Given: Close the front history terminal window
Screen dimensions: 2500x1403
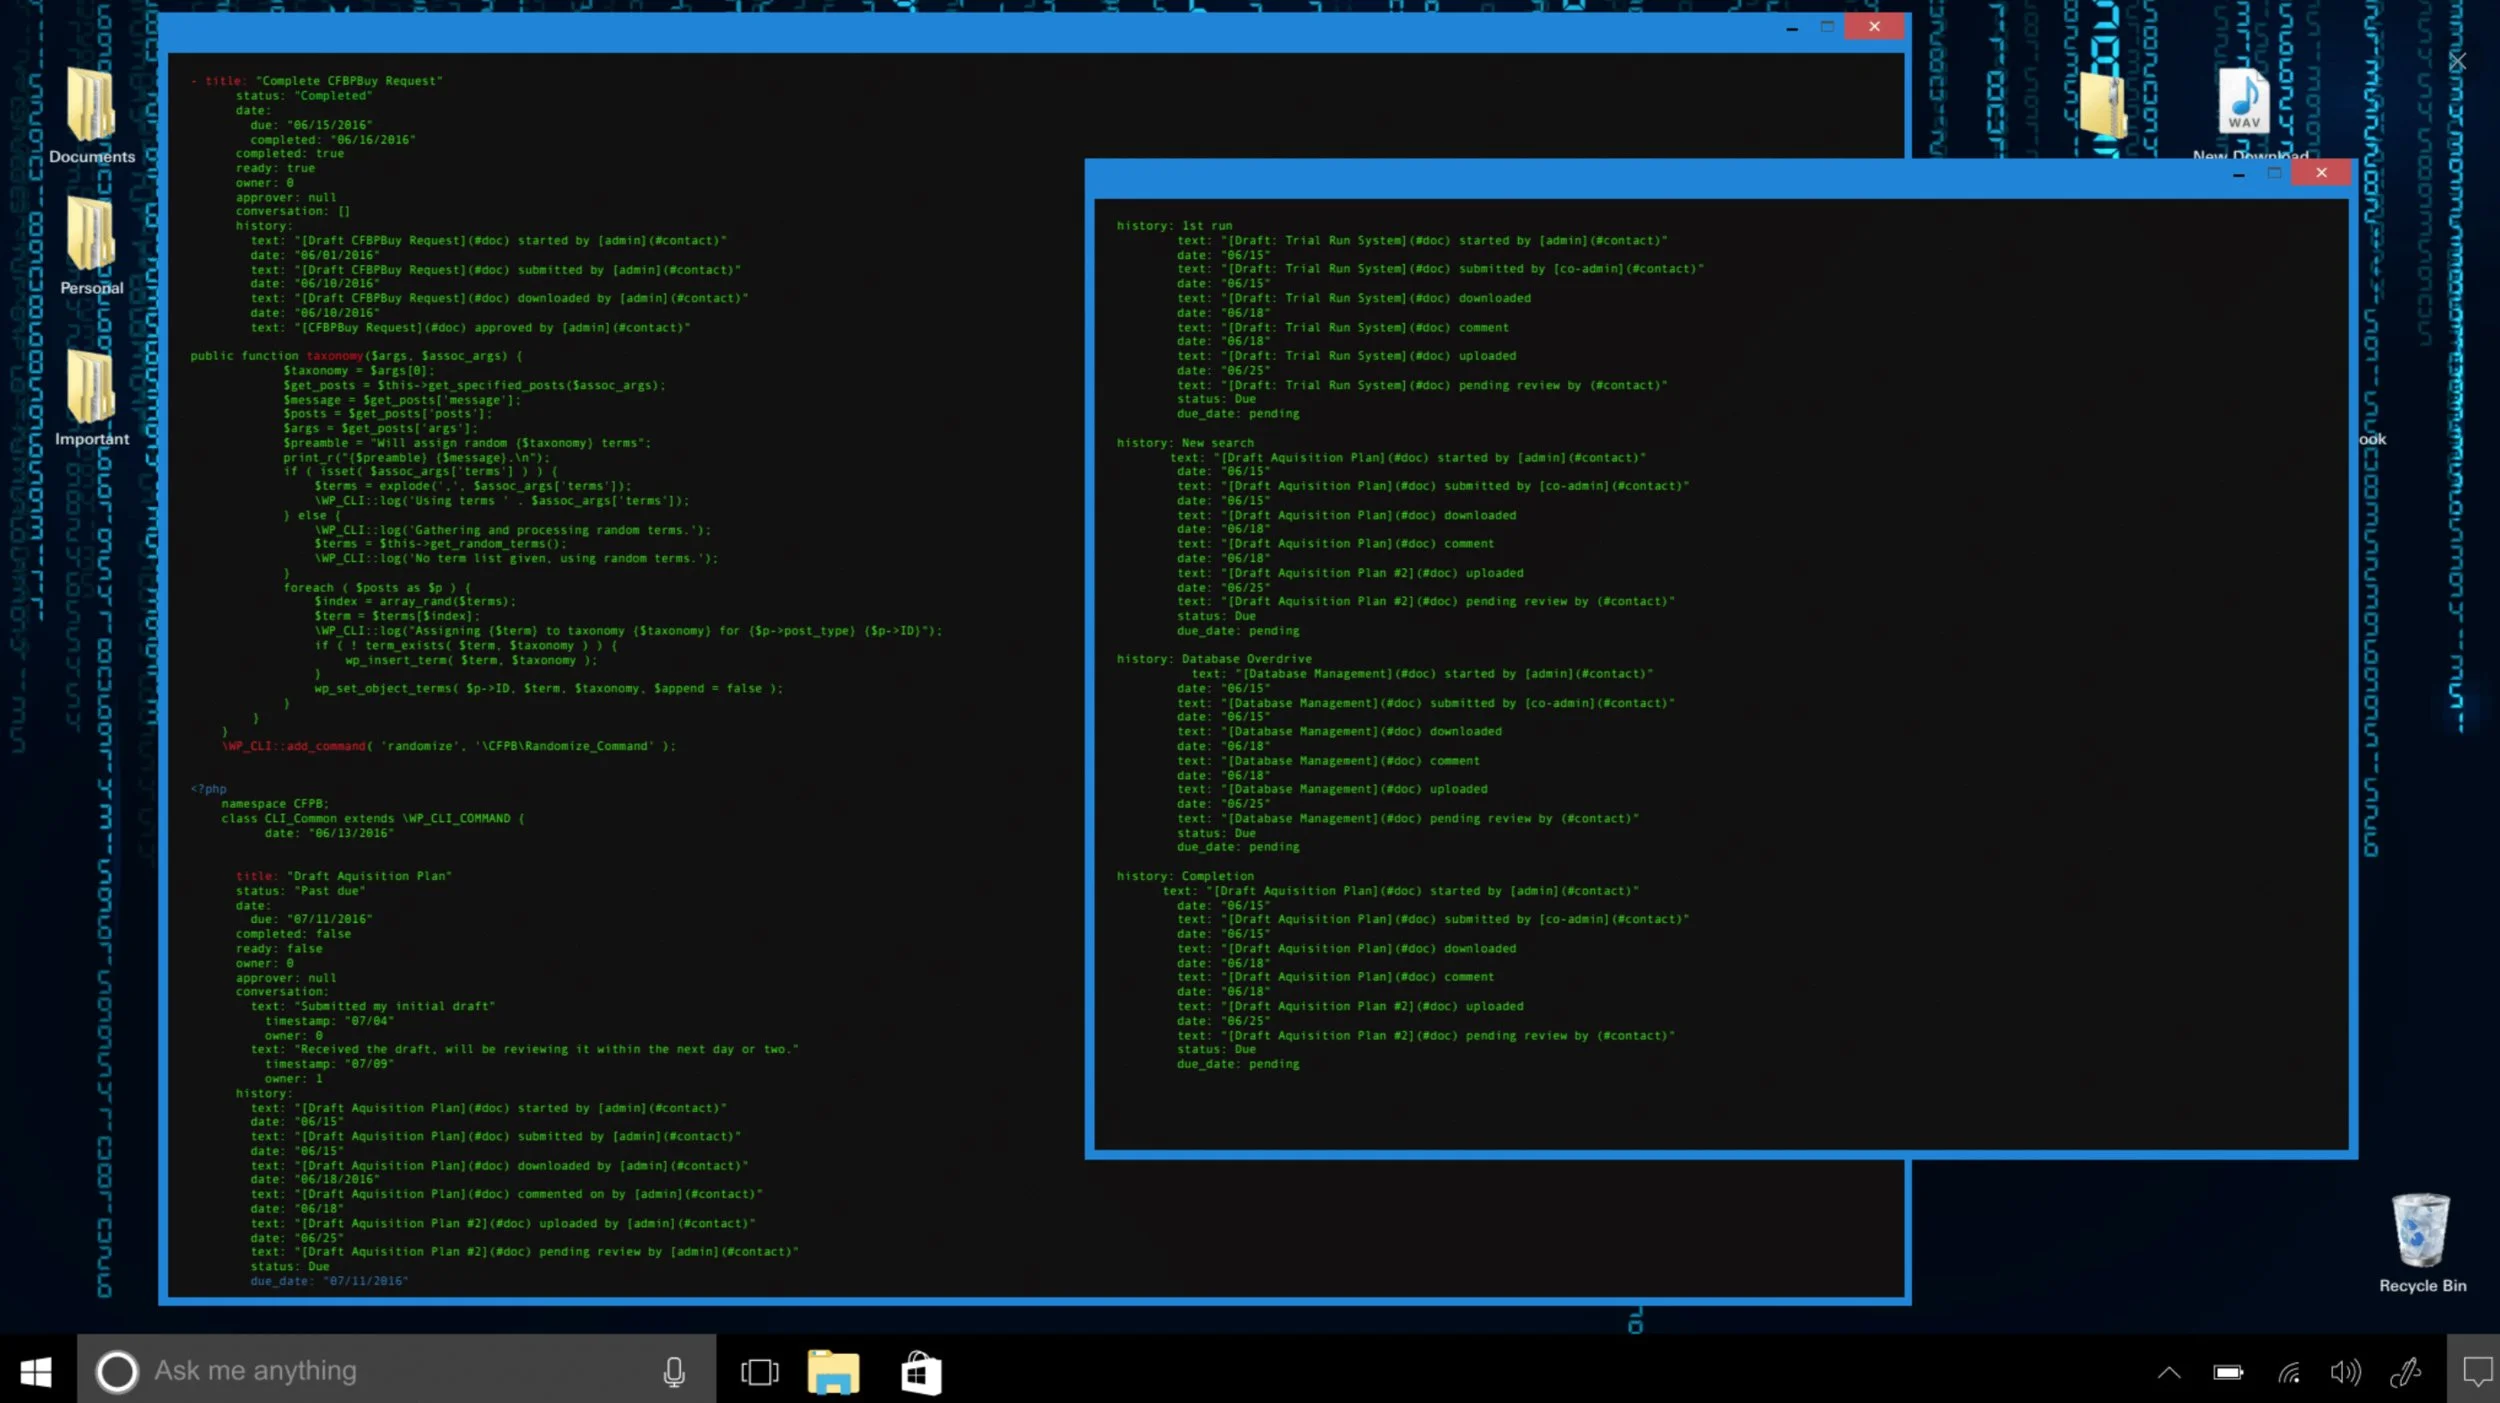Looking at the screenshot, I should coord(2321,173).
